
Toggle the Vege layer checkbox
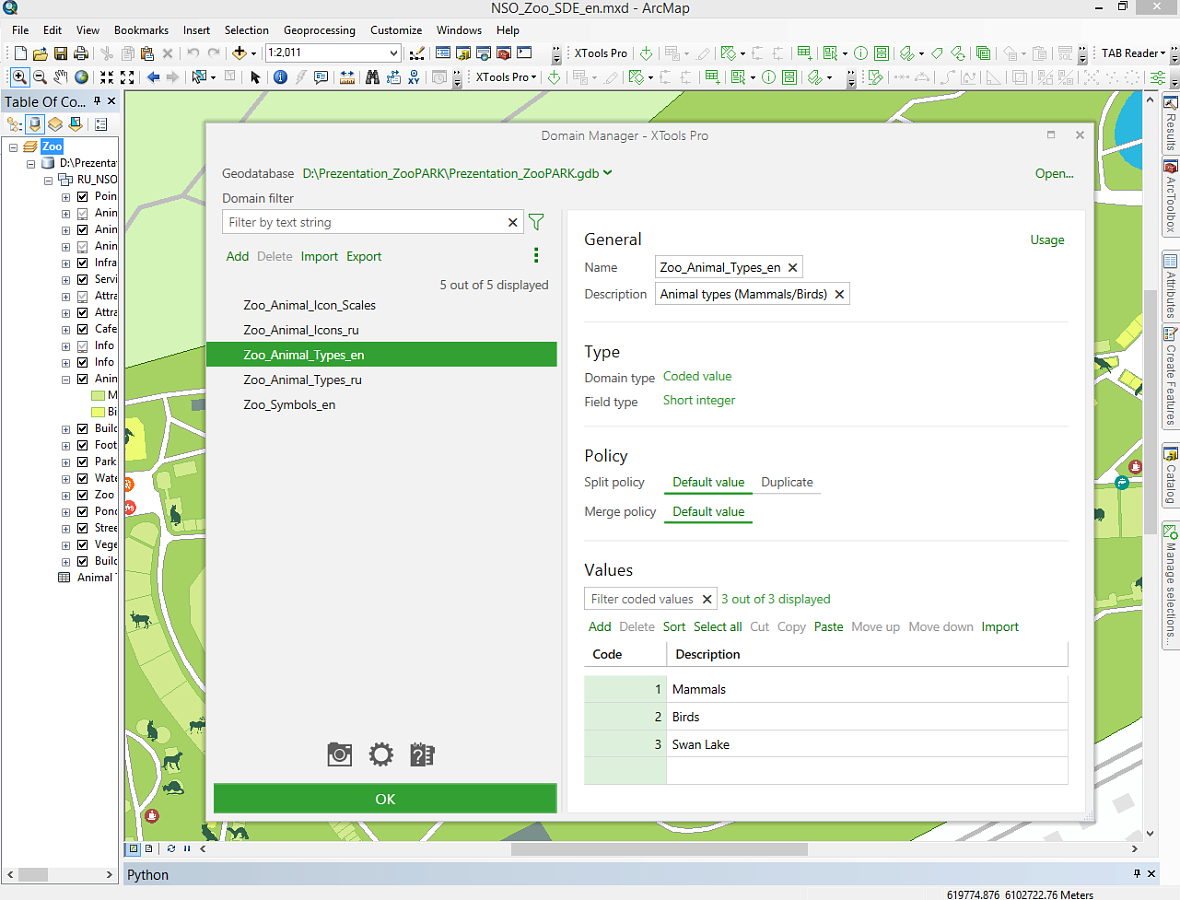click(x=83, y=545)
